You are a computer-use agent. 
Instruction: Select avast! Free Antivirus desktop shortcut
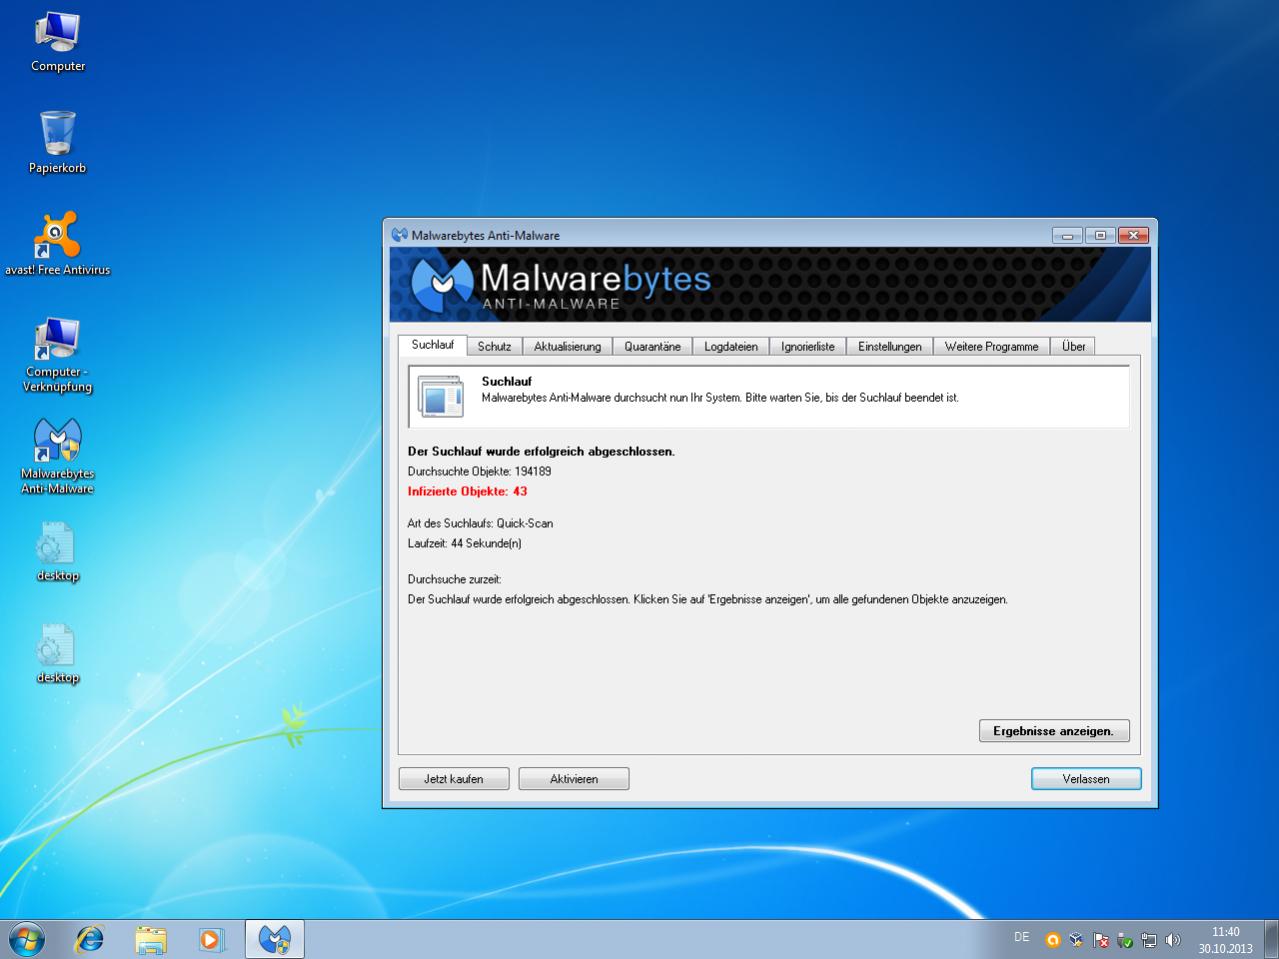[58, 245]
